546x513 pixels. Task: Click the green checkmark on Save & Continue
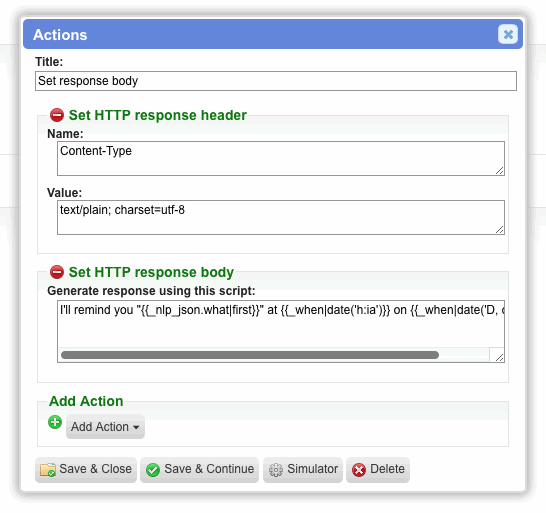click(153, 470)
